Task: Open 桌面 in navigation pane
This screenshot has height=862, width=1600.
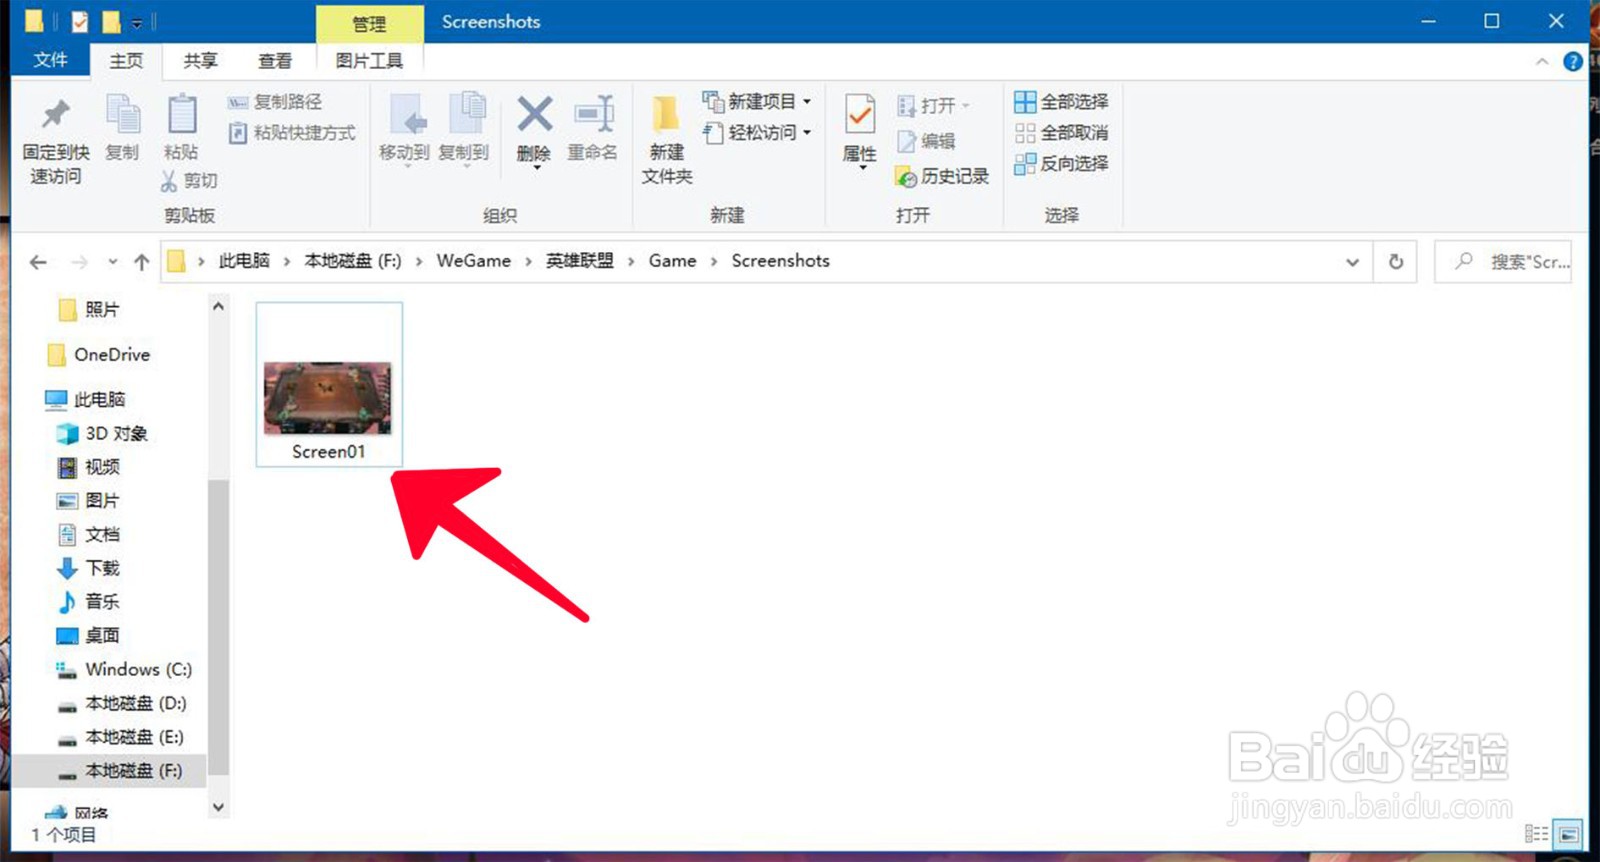Action: (88, 636)
